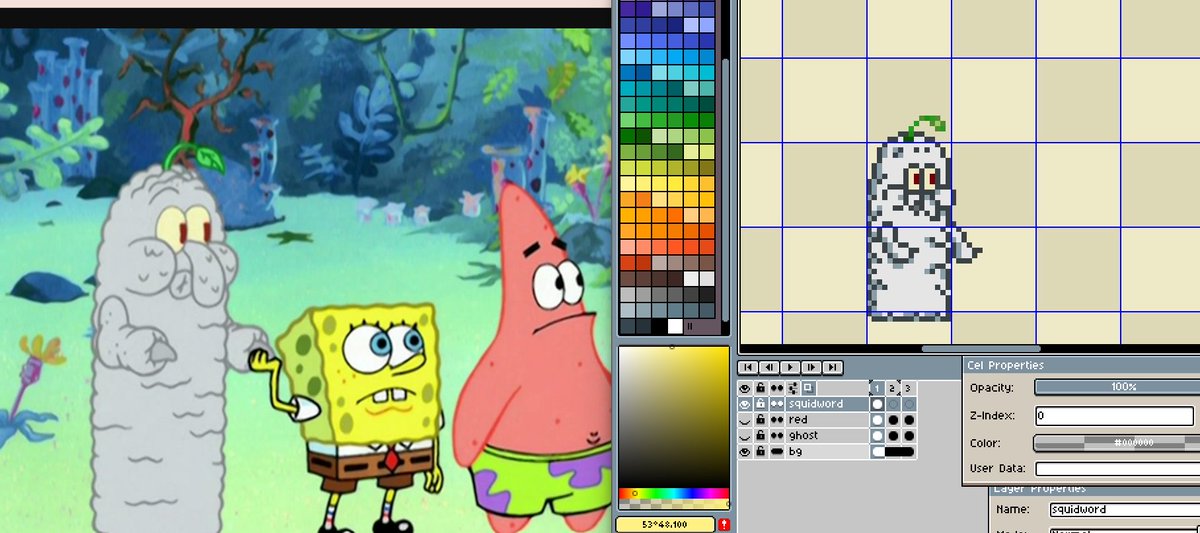Select frame 2 header
Screen dimensions: 1200x533
tap(893, 388)
